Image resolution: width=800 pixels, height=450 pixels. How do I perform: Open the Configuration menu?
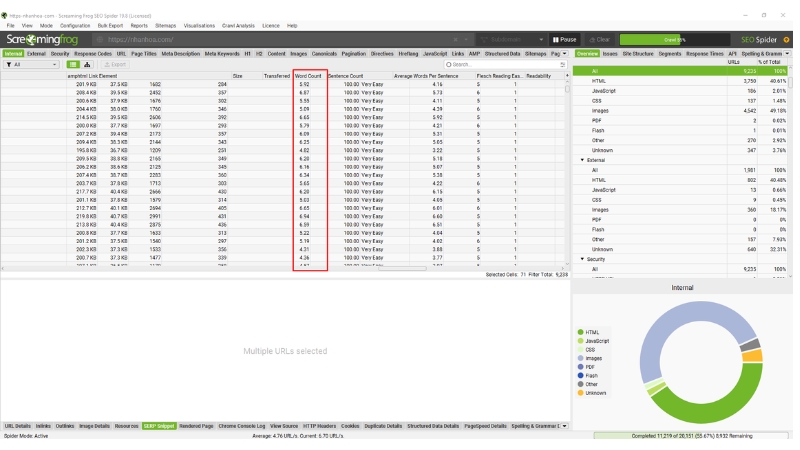75,26
